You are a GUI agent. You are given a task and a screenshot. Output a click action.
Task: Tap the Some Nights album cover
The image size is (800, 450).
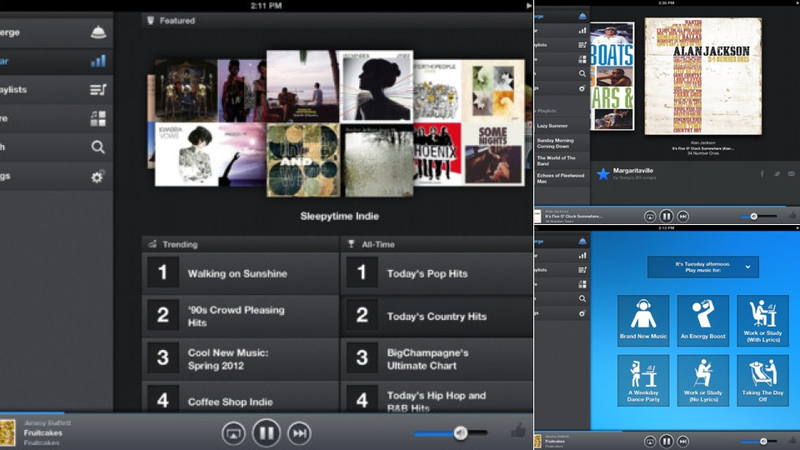coord(493,154)
